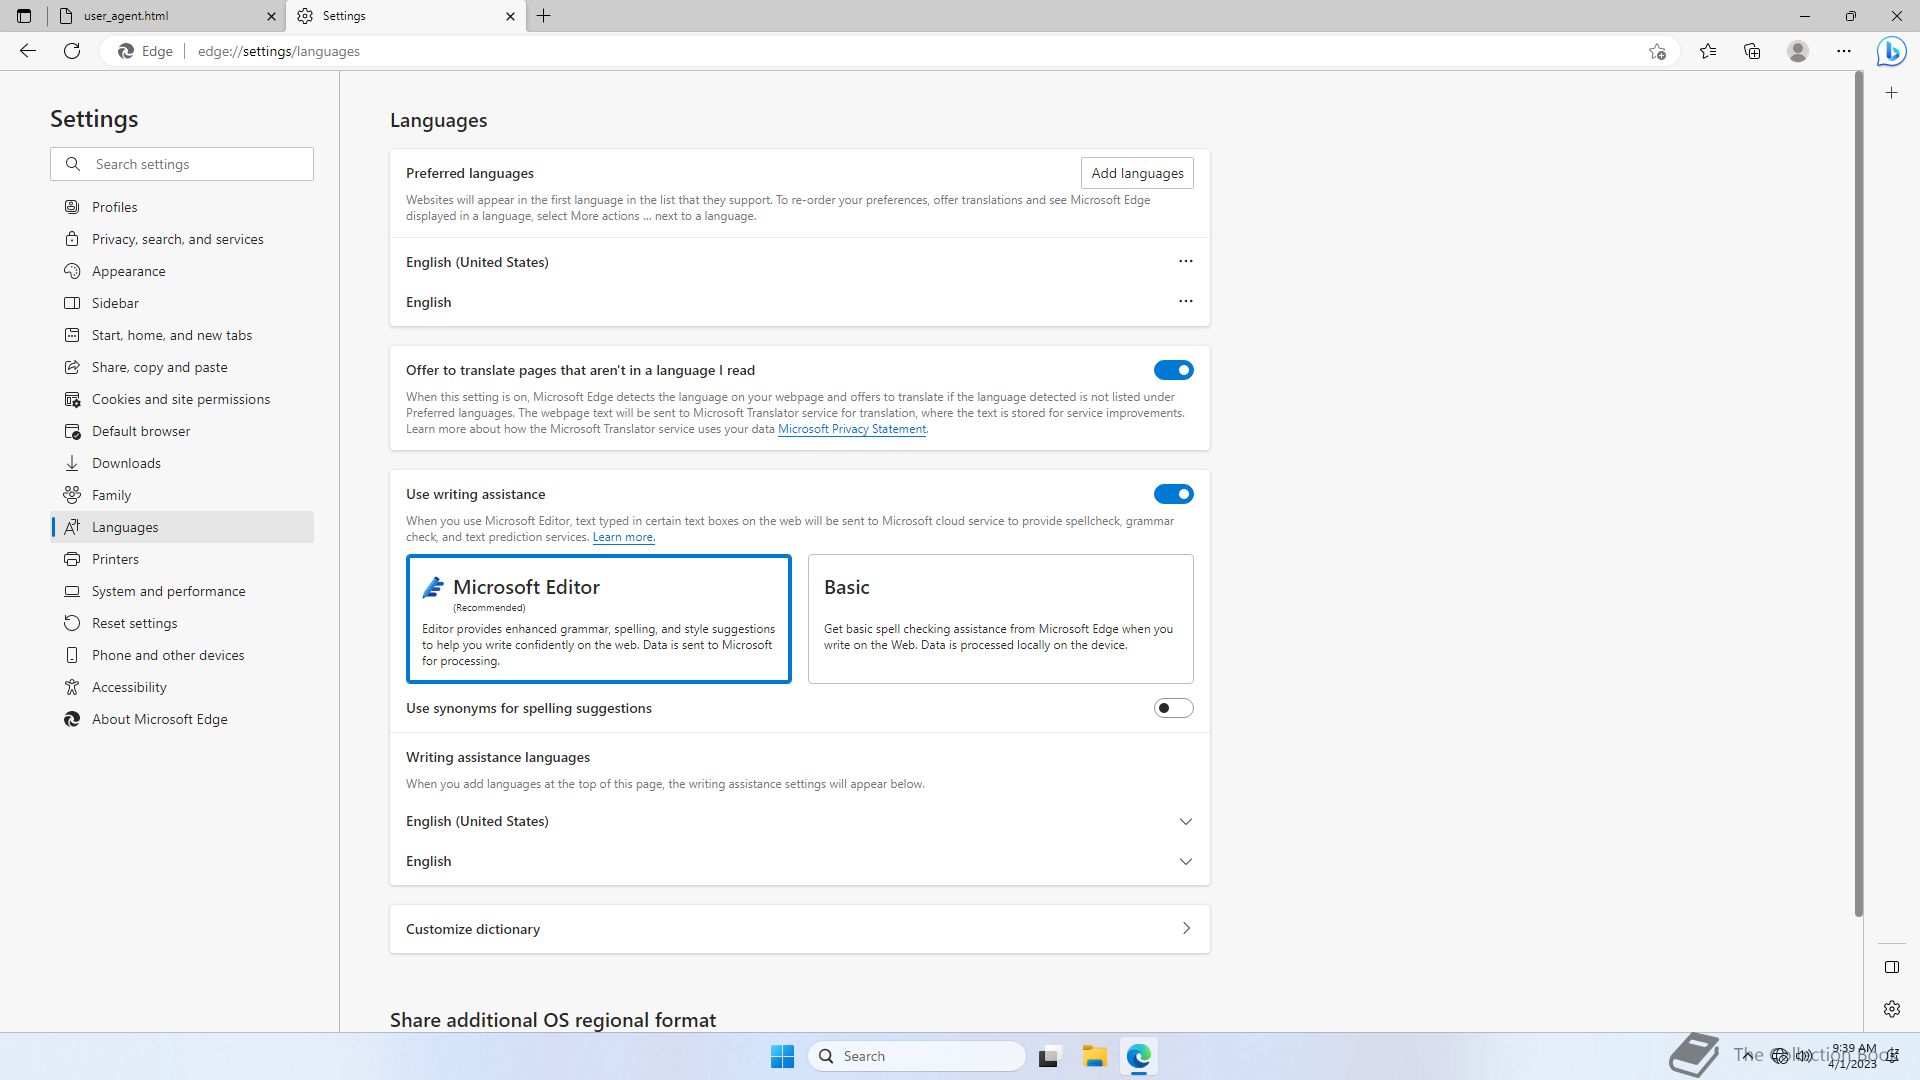The width and height of the screenshot is (1920, 1080).
Task: Select Start, home, and new tabs
Action: [182, 335]
